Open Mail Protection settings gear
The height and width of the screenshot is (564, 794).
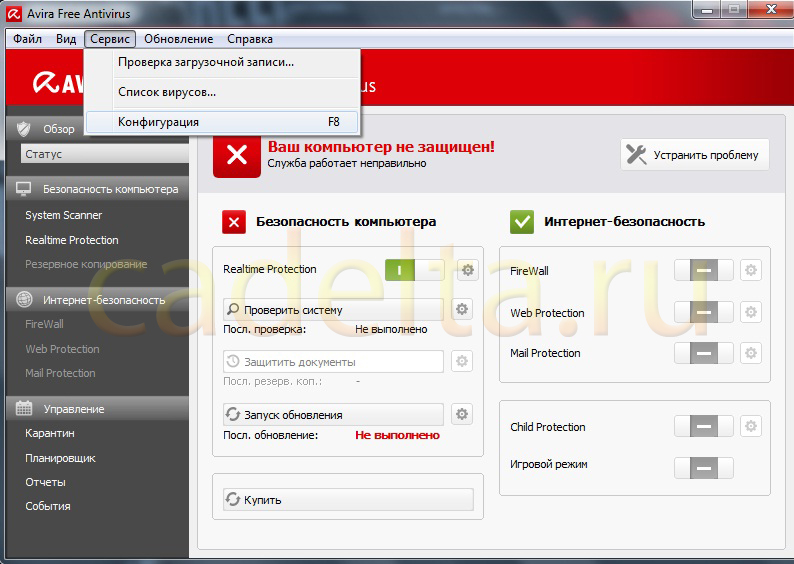[x=750, y=353]
